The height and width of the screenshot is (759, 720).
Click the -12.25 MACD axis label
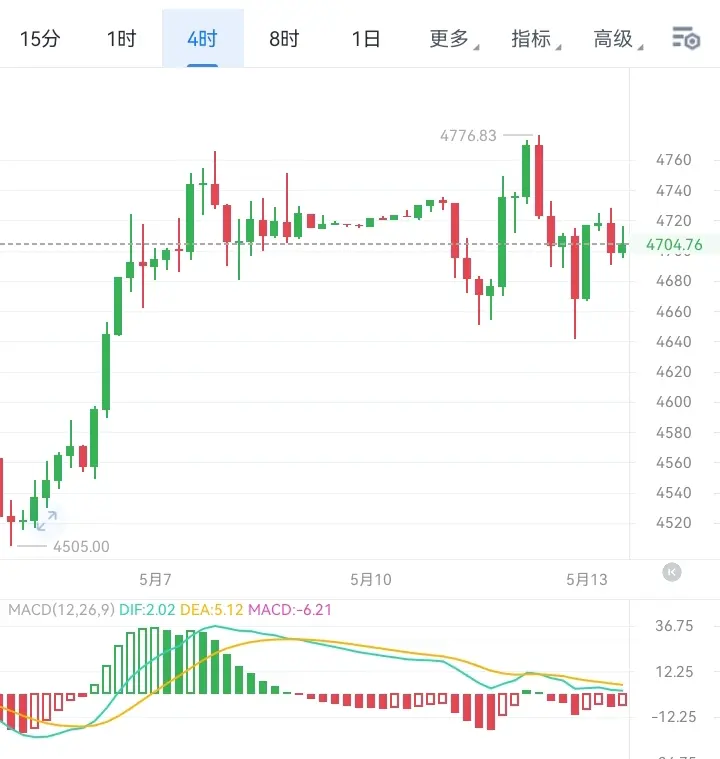674,716
